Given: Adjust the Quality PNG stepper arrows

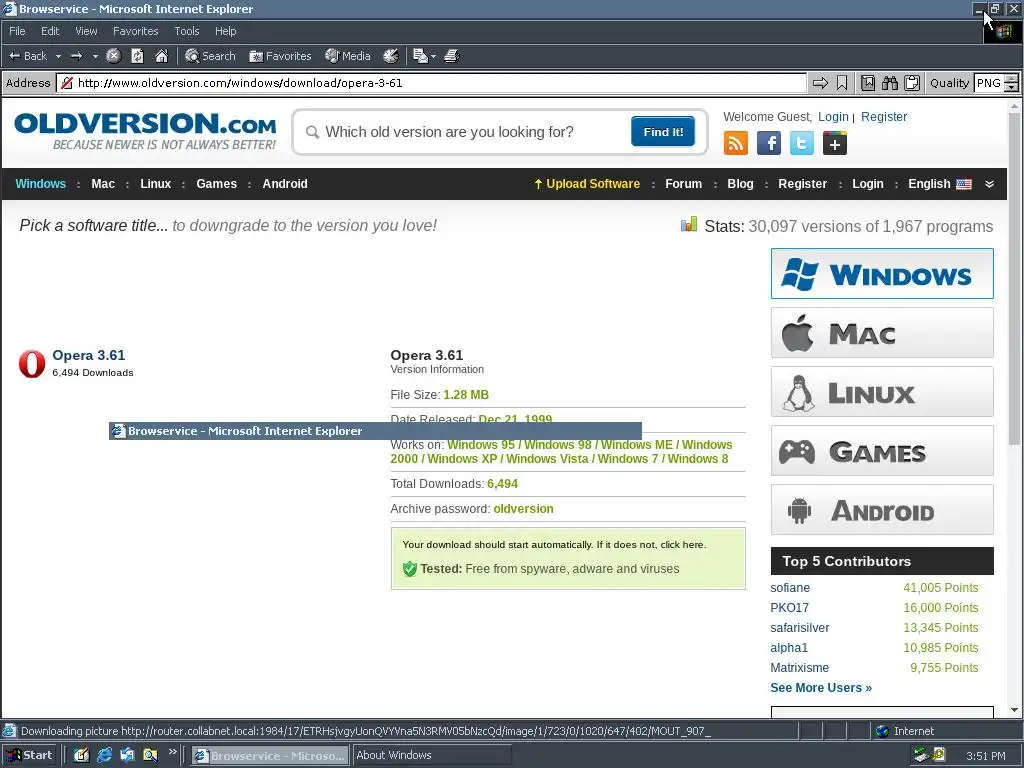Looking at the screenshot, I should (1011, 83).
